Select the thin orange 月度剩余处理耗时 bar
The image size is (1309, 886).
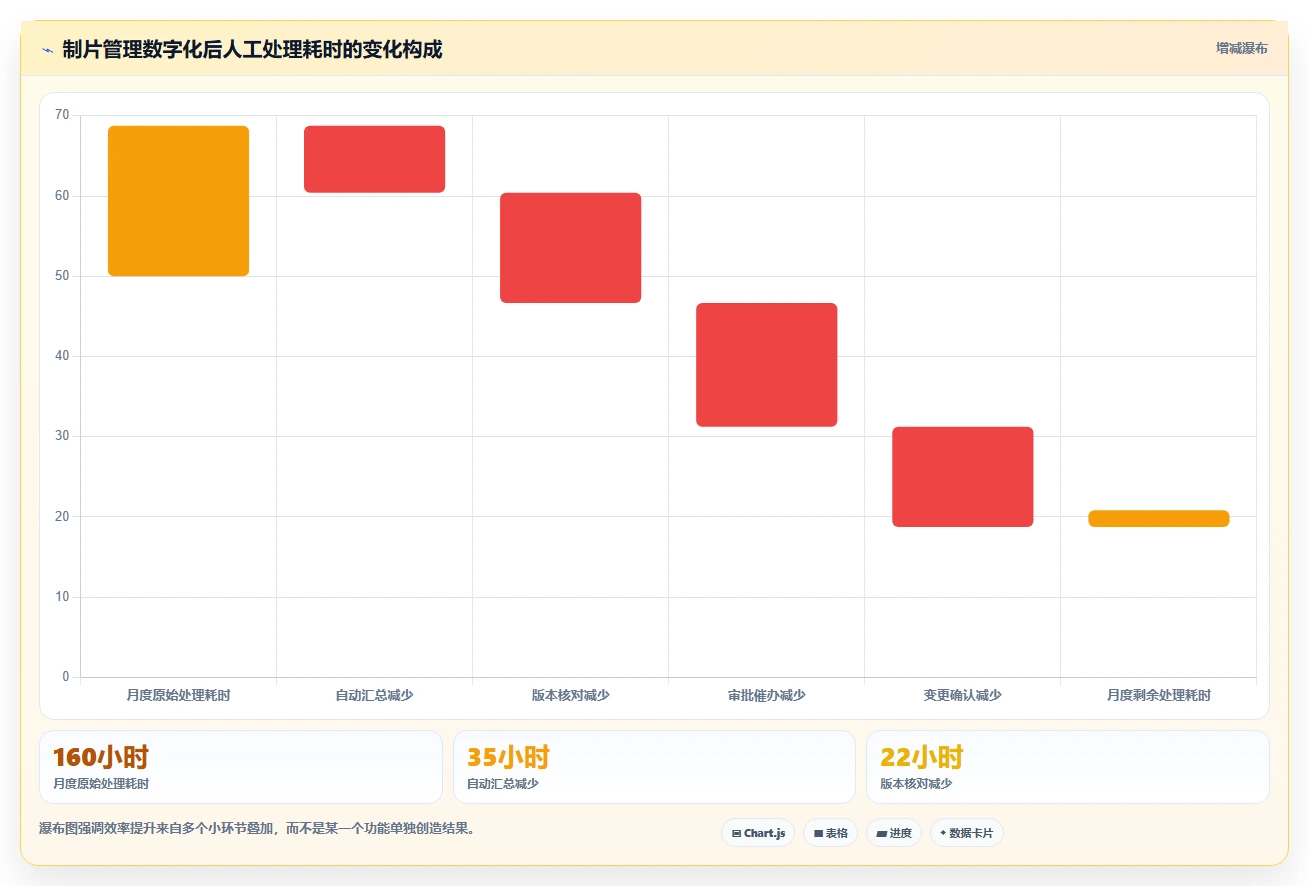pyautogui.click(x=1158, y=518)
